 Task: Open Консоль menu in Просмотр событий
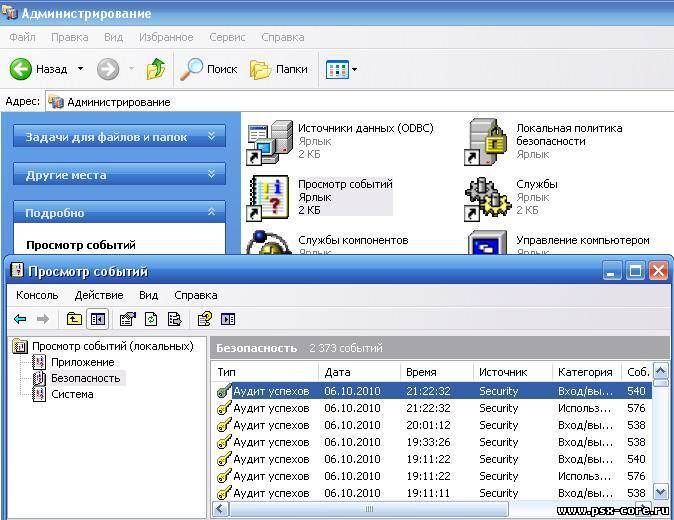click(37, 295)
